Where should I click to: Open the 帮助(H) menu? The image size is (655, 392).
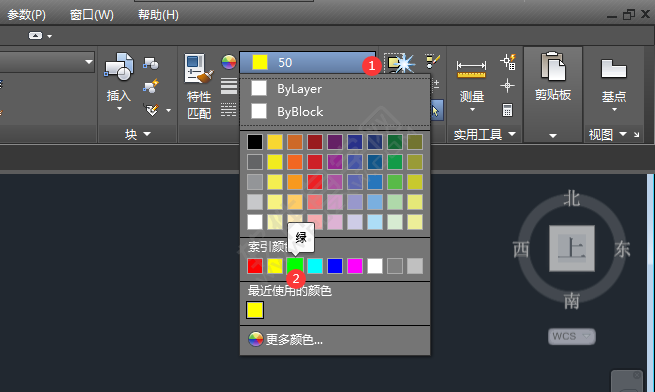click(158, 15)
